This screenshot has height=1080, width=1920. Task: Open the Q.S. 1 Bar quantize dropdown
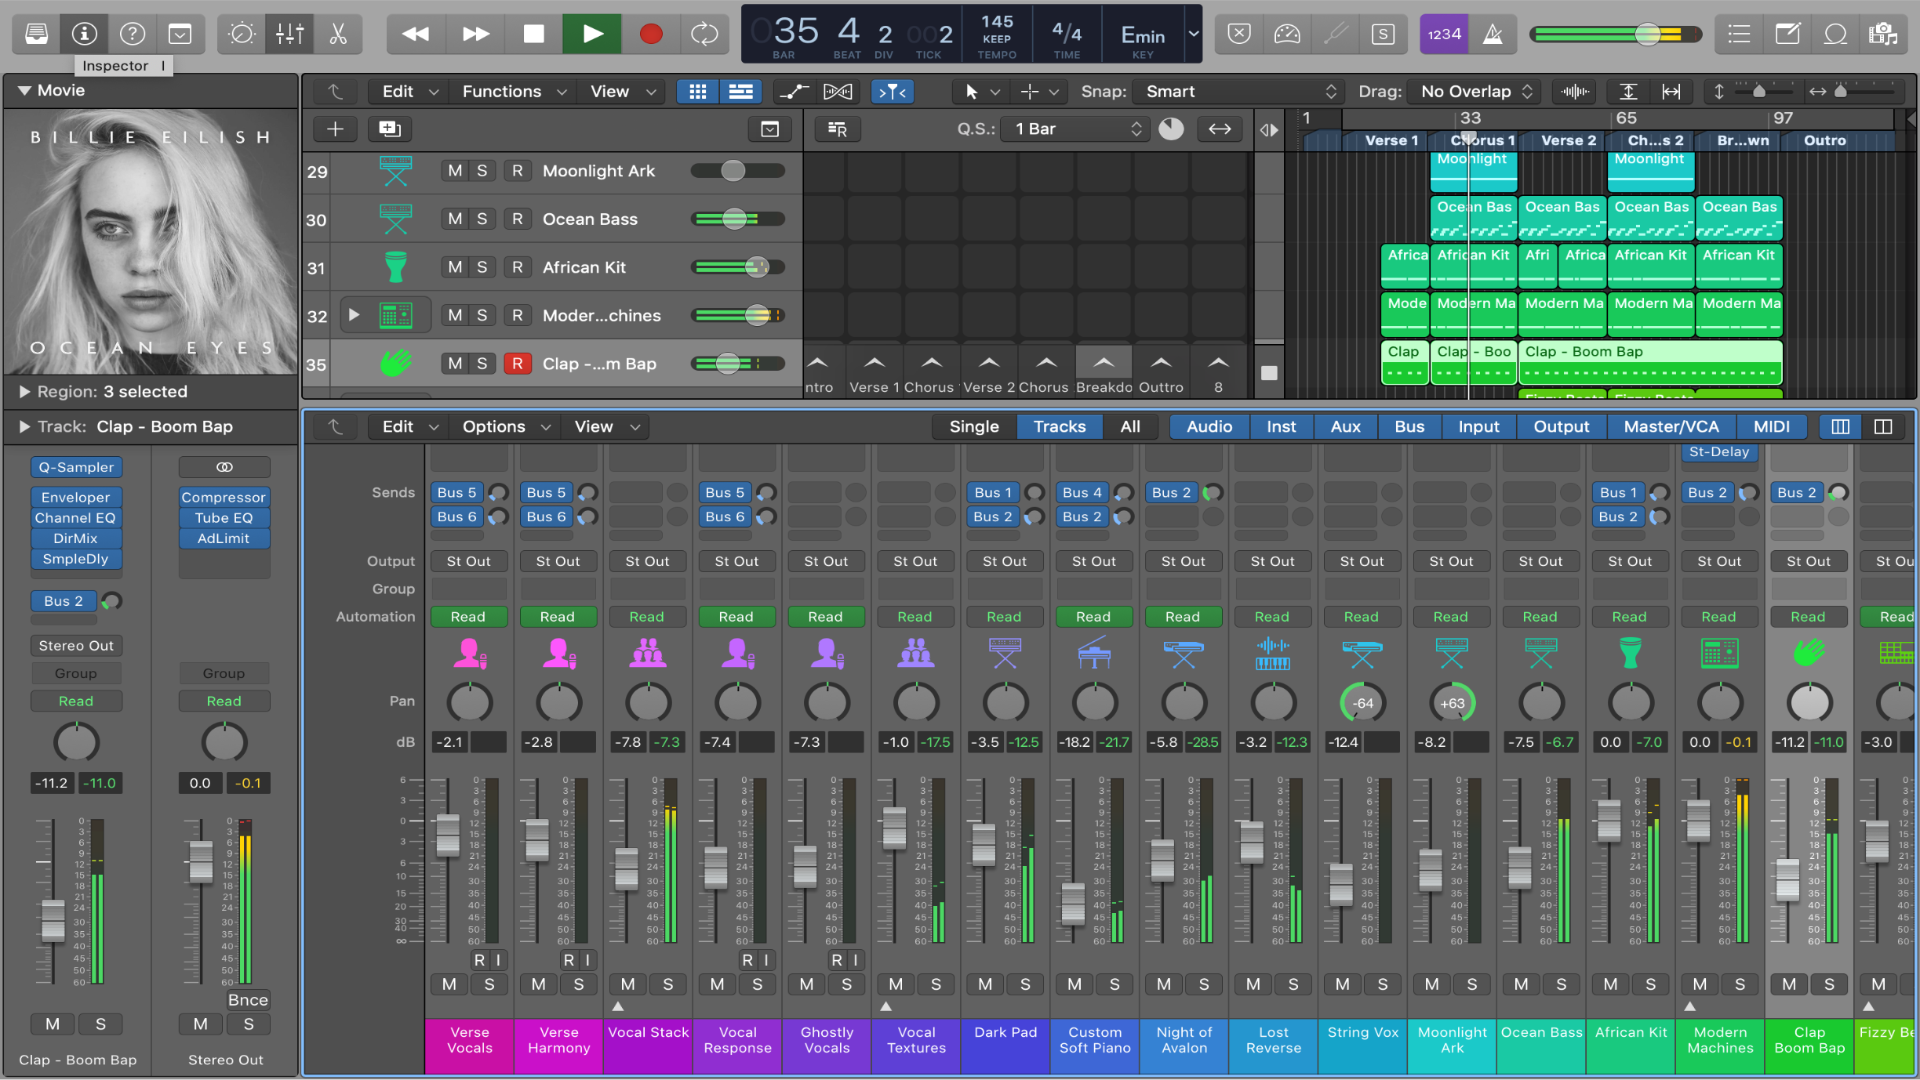pyautogui.click(x=1076, y=129)
